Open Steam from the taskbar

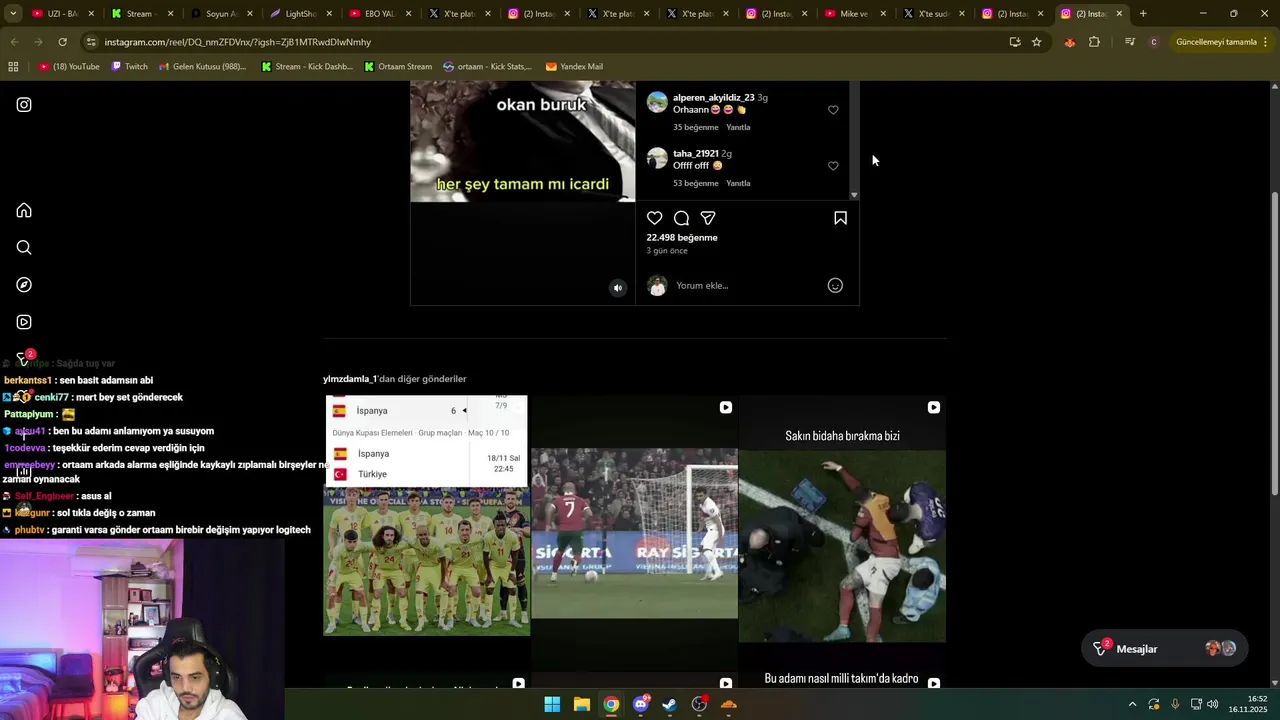click(x=670, y=704)
